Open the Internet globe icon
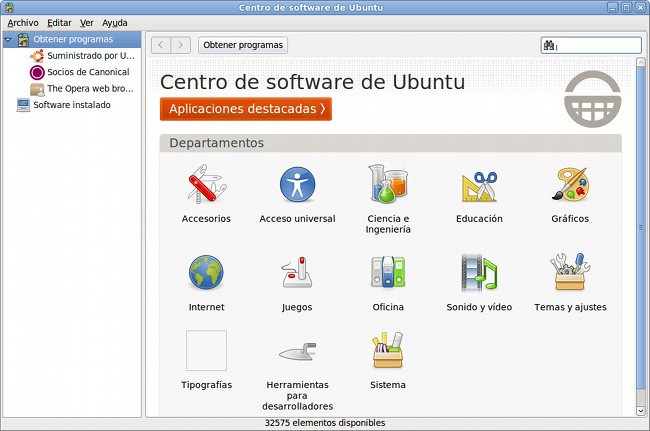The width and height of the screenshot is (650, 431). click(206, 272)
